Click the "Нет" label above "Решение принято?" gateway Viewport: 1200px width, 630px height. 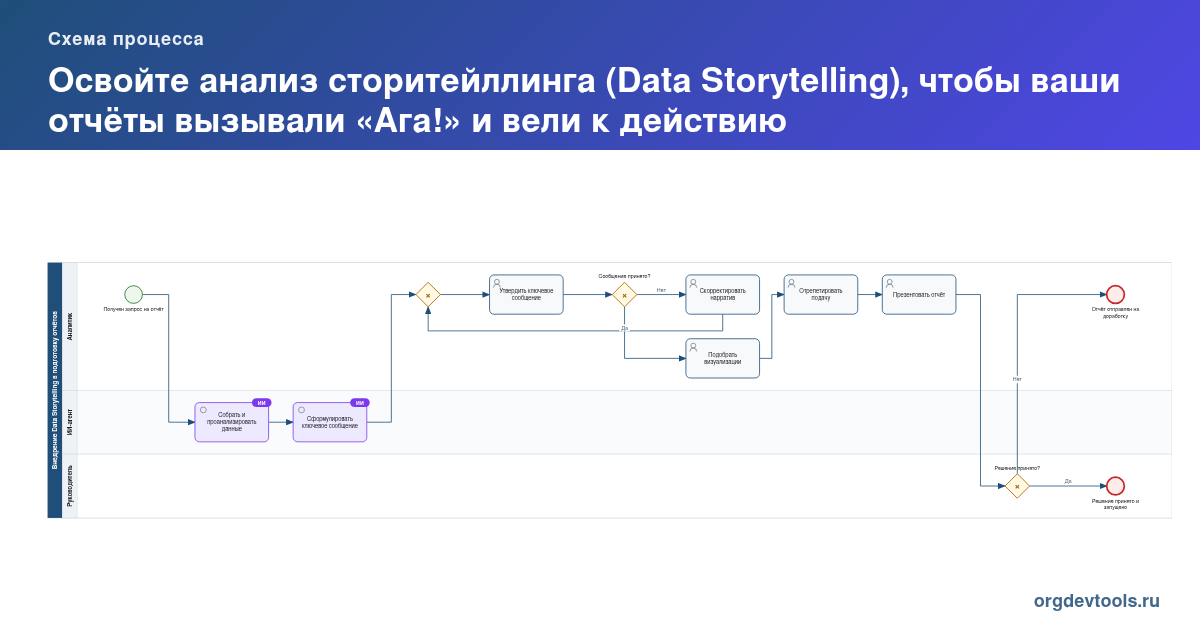click(1017, 379)
